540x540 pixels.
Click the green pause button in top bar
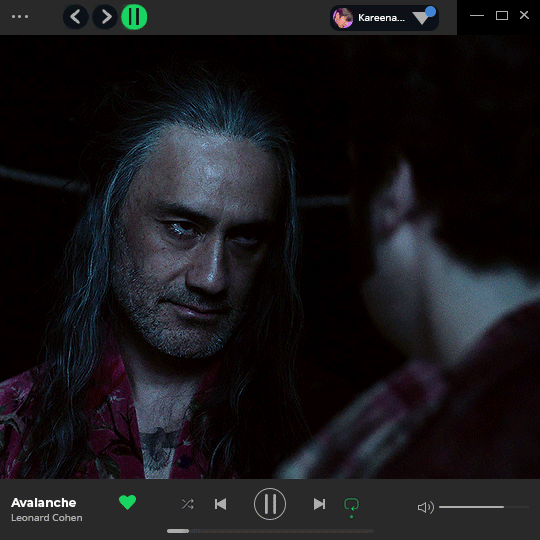pyautogui.click(x=134, y=17)
